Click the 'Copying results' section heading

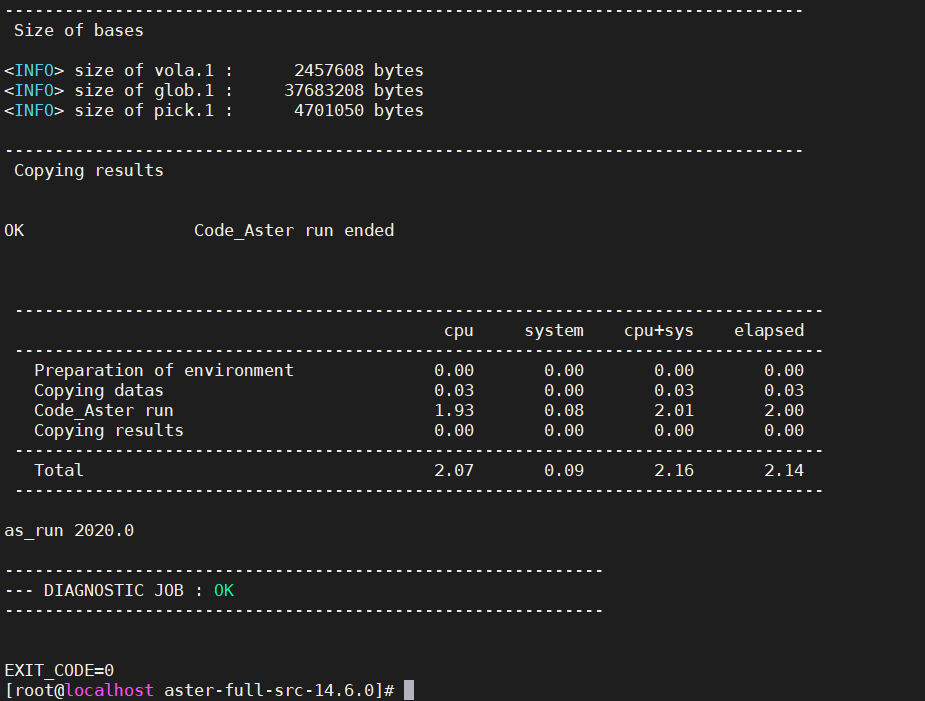88,171
